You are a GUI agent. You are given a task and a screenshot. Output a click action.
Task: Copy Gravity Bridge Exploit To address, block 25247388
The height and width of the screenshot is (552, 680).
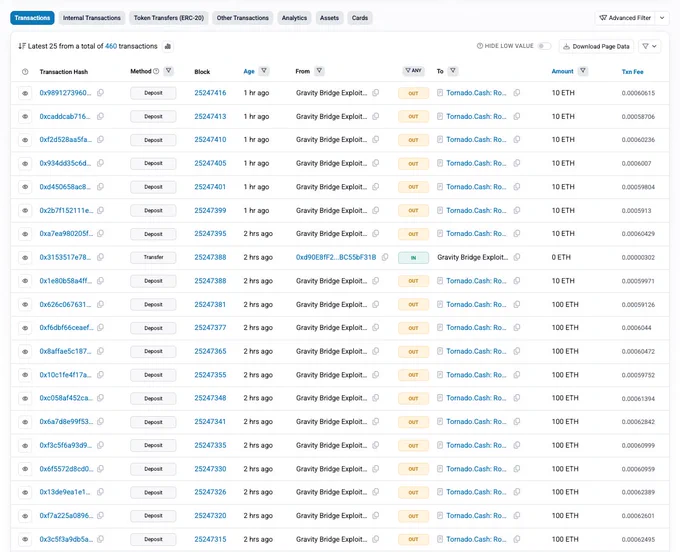pos(517,257)
